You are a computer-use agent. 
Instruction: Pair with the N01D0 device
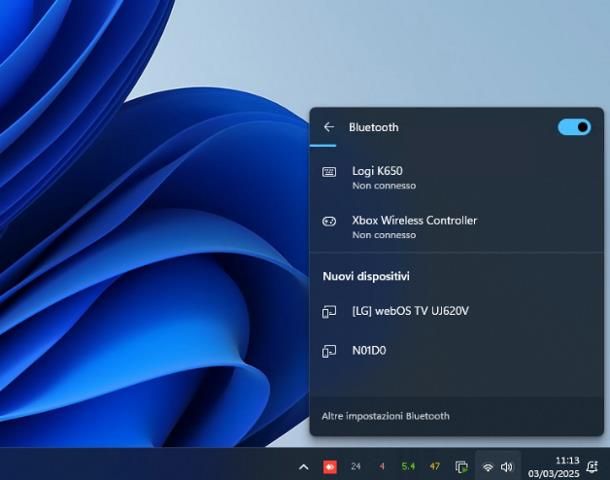point(456,351)
